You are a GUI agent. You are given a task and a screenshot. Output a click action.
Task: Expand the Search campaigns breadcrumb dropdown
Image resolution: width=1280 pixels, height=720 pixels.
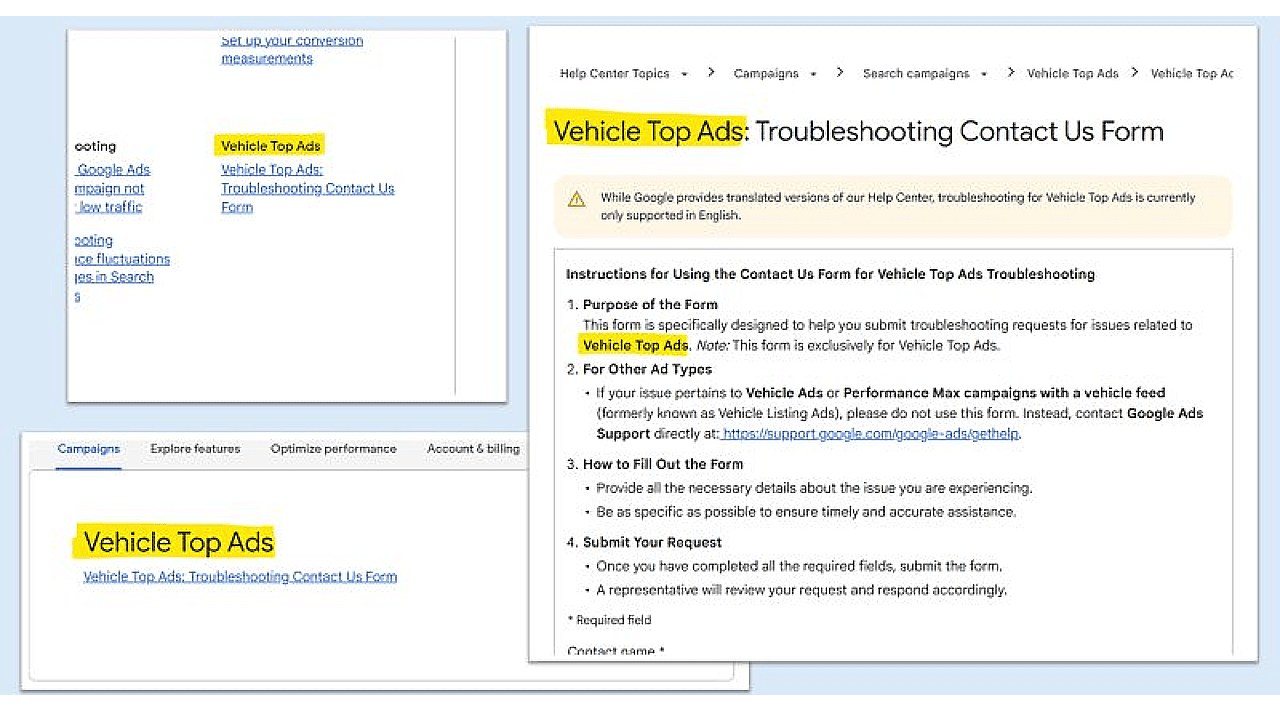984,74
